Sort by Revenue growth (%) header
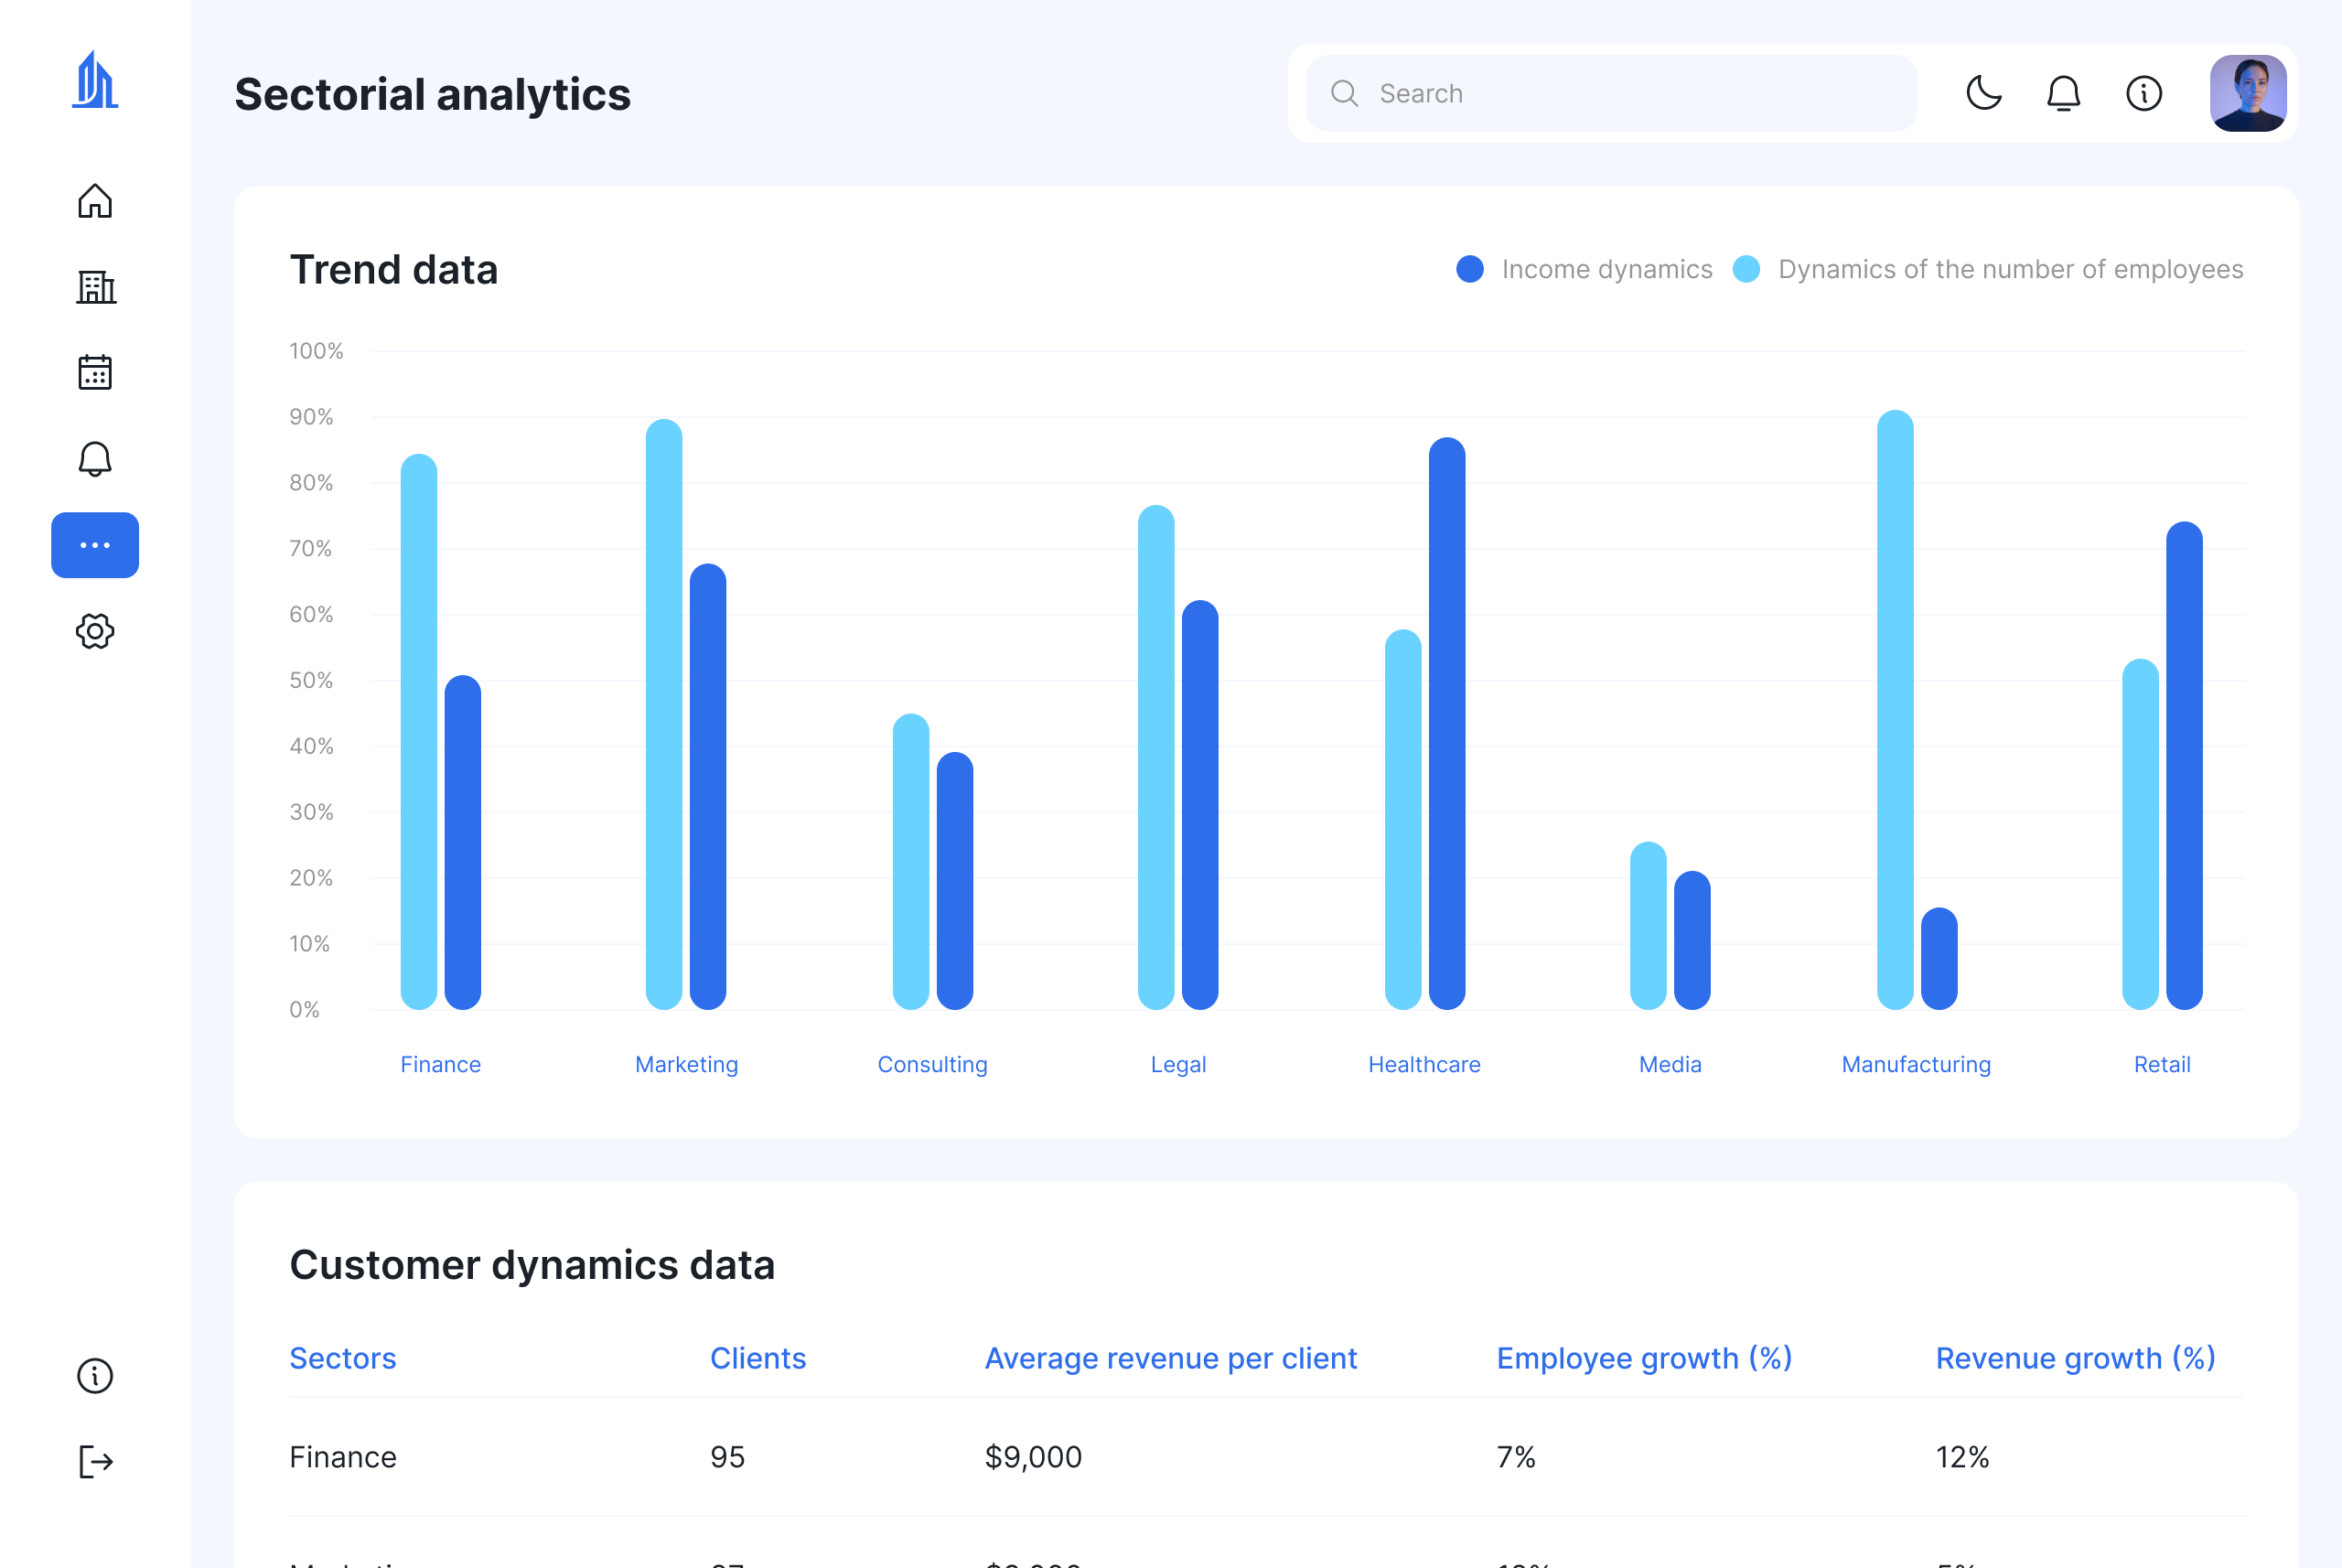Screen dimensions: 2342x1568 [2075, 1358]
